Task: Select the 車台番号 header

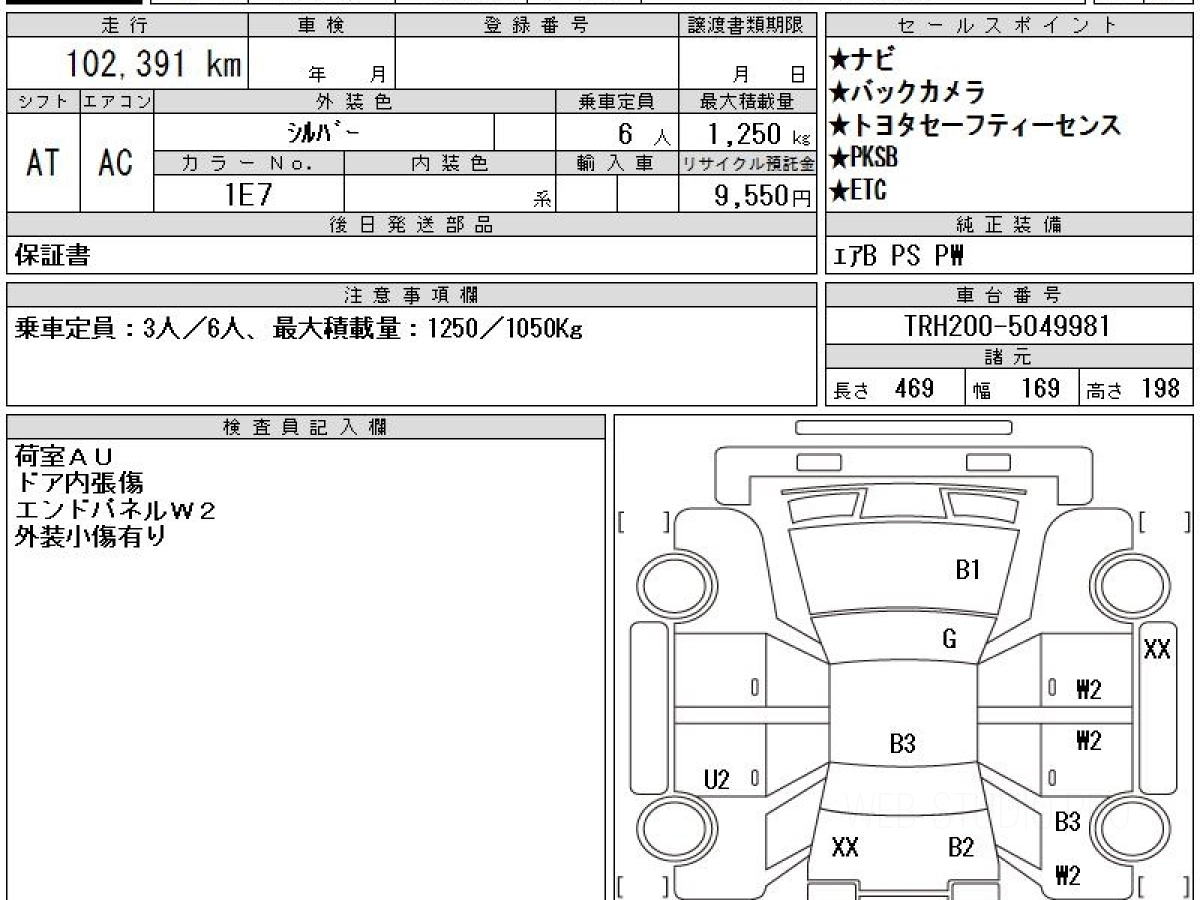Action: tap(1009, 295)
